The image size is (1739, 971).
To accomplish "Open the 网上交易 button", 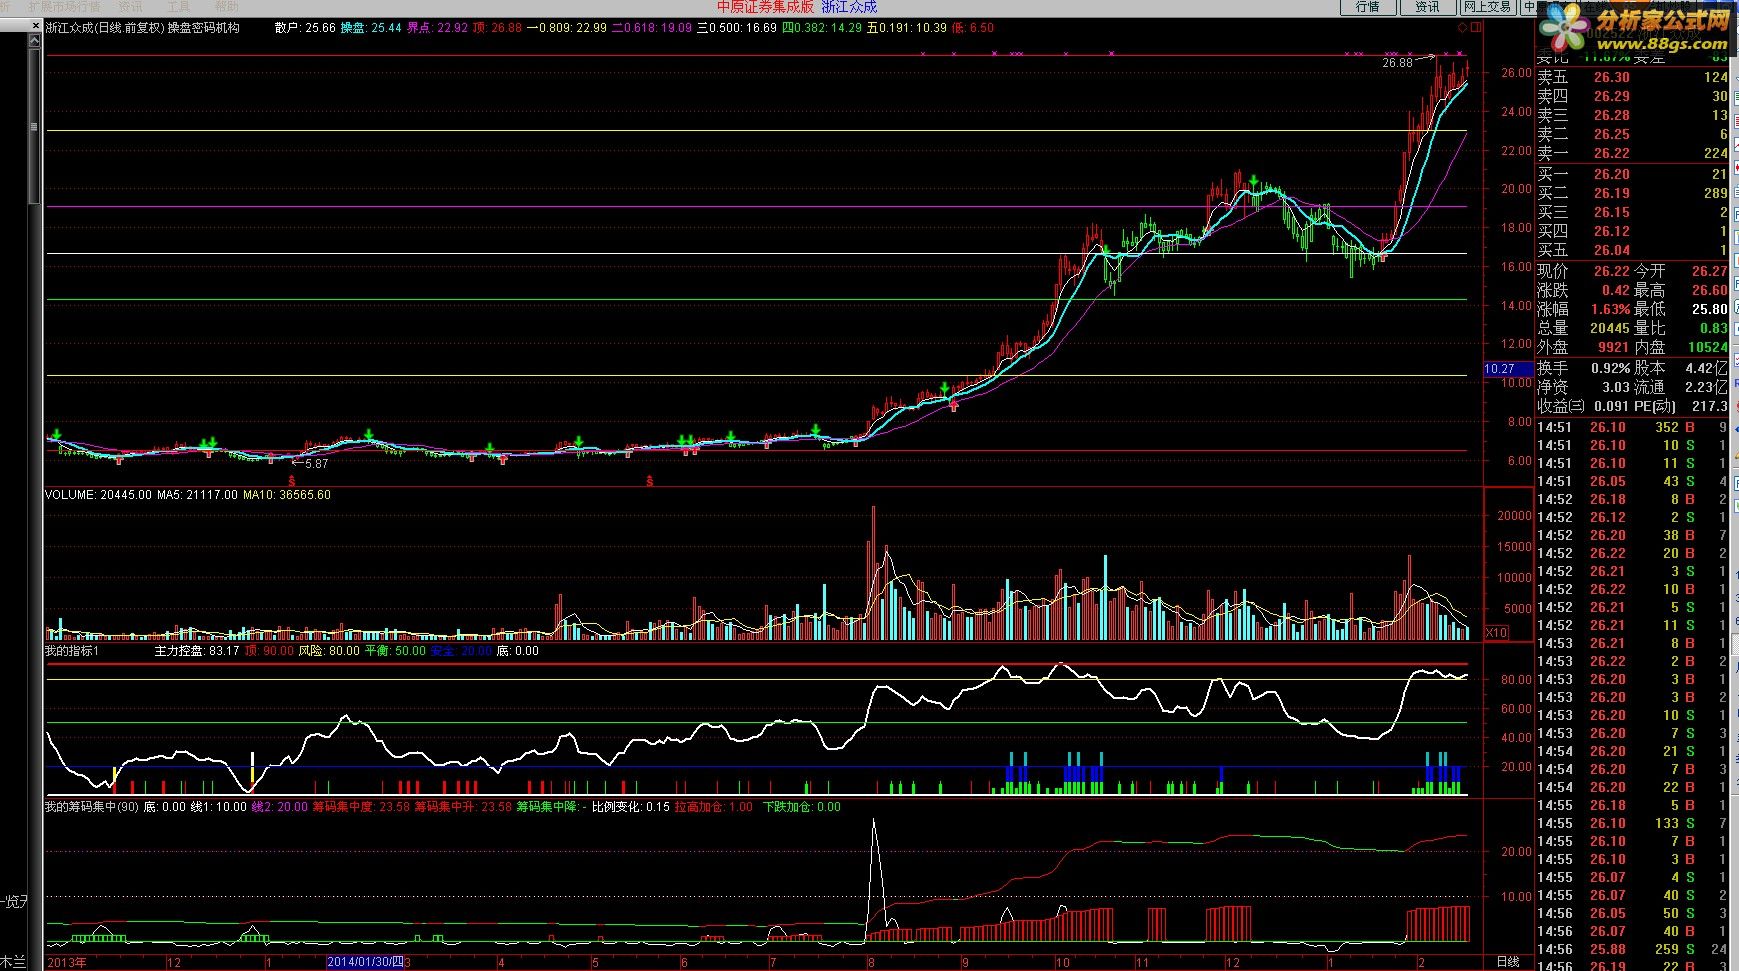I will 1487,7.
